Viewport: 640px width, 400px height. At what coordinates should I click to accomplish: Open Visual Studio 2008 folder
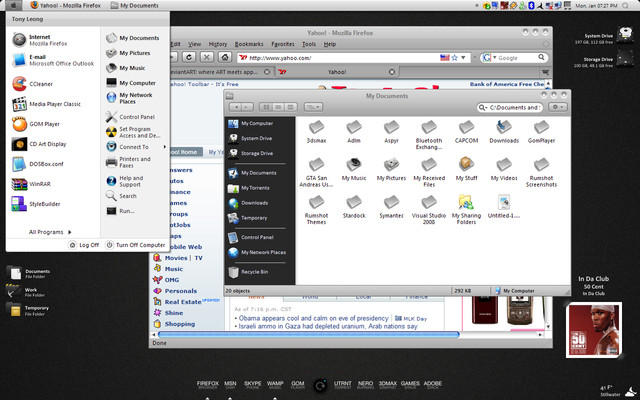tap(429, 210)
